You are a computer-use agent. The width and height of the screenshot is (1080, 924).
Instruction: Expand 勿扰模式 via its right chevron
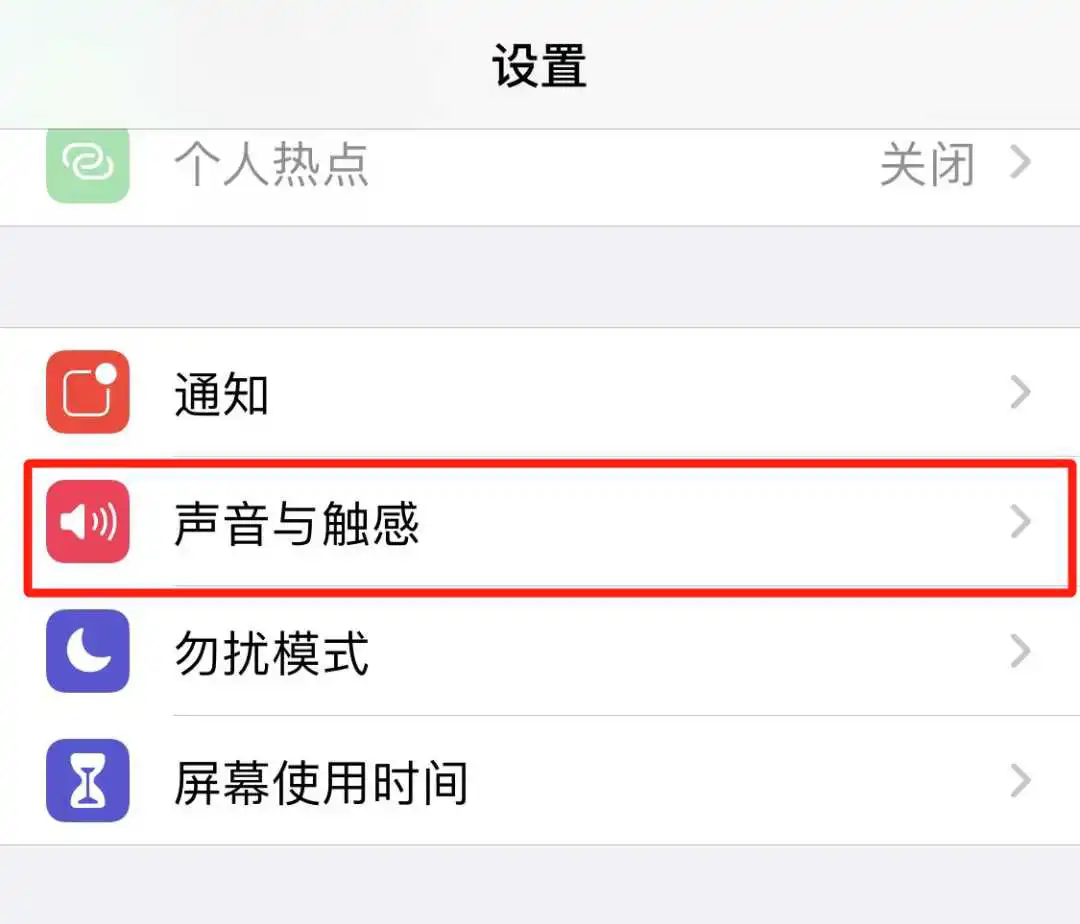[1020, 651]
